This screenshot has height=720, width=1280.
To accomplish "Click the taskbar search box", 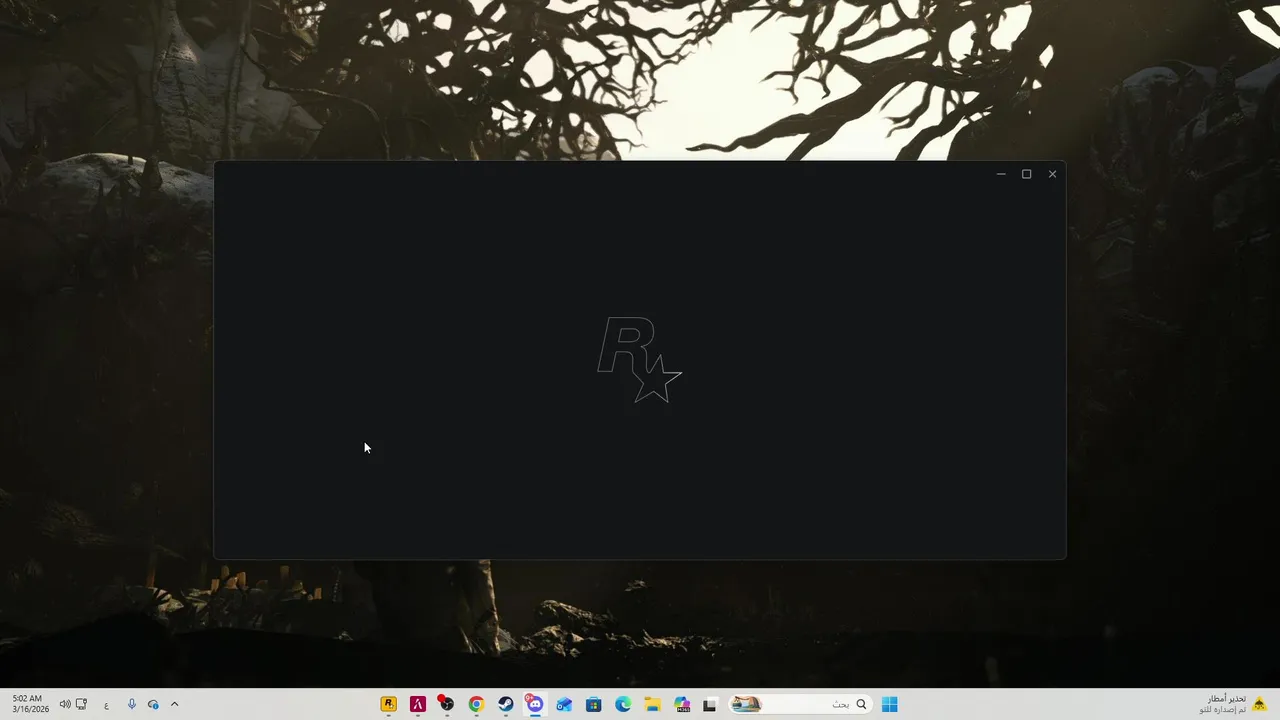I will pos(799,704).
